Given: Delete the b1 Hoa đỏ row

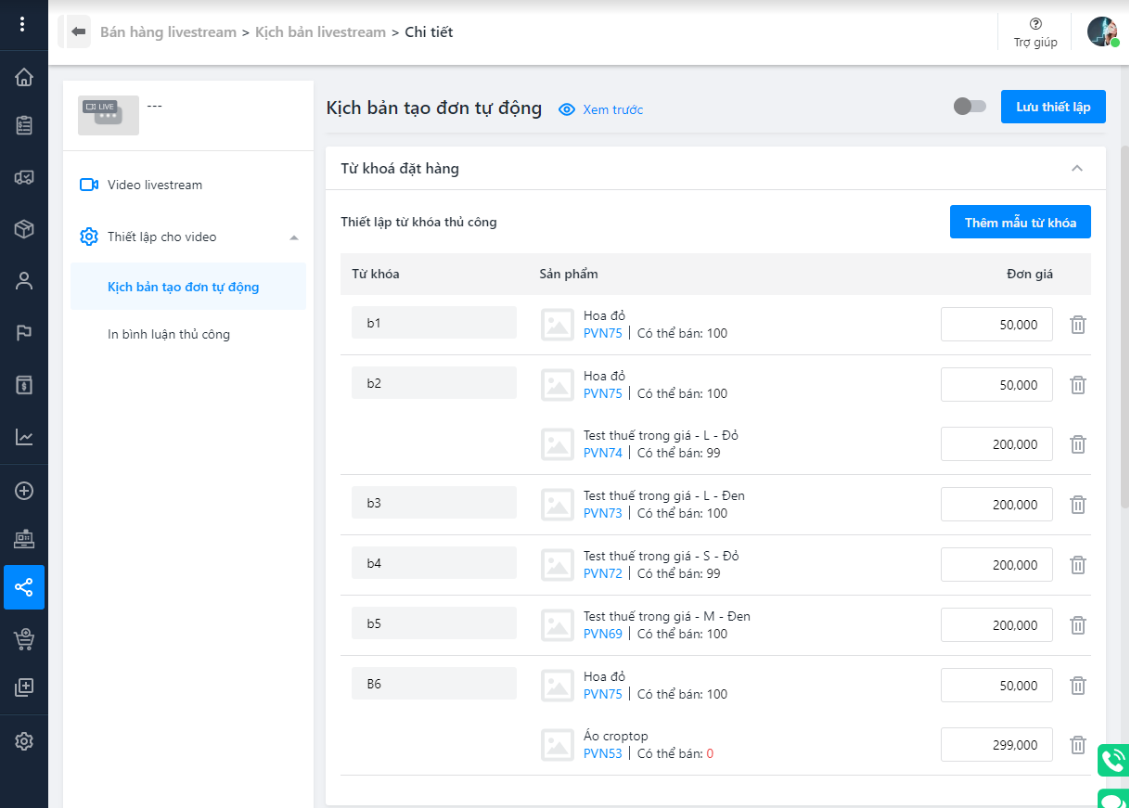Looking at the screenshot, I should pyautogui.click(x=1077, y=325).
